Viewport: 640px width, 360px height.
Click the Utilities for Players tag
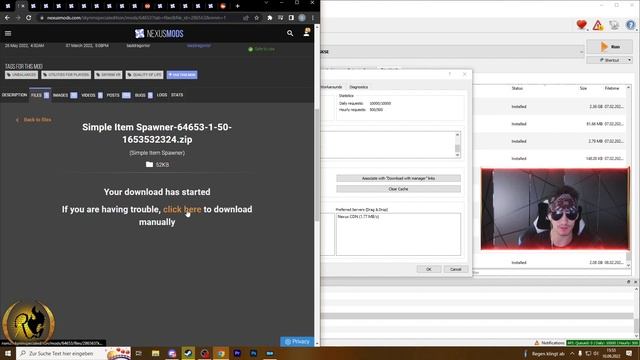point(66,75)
